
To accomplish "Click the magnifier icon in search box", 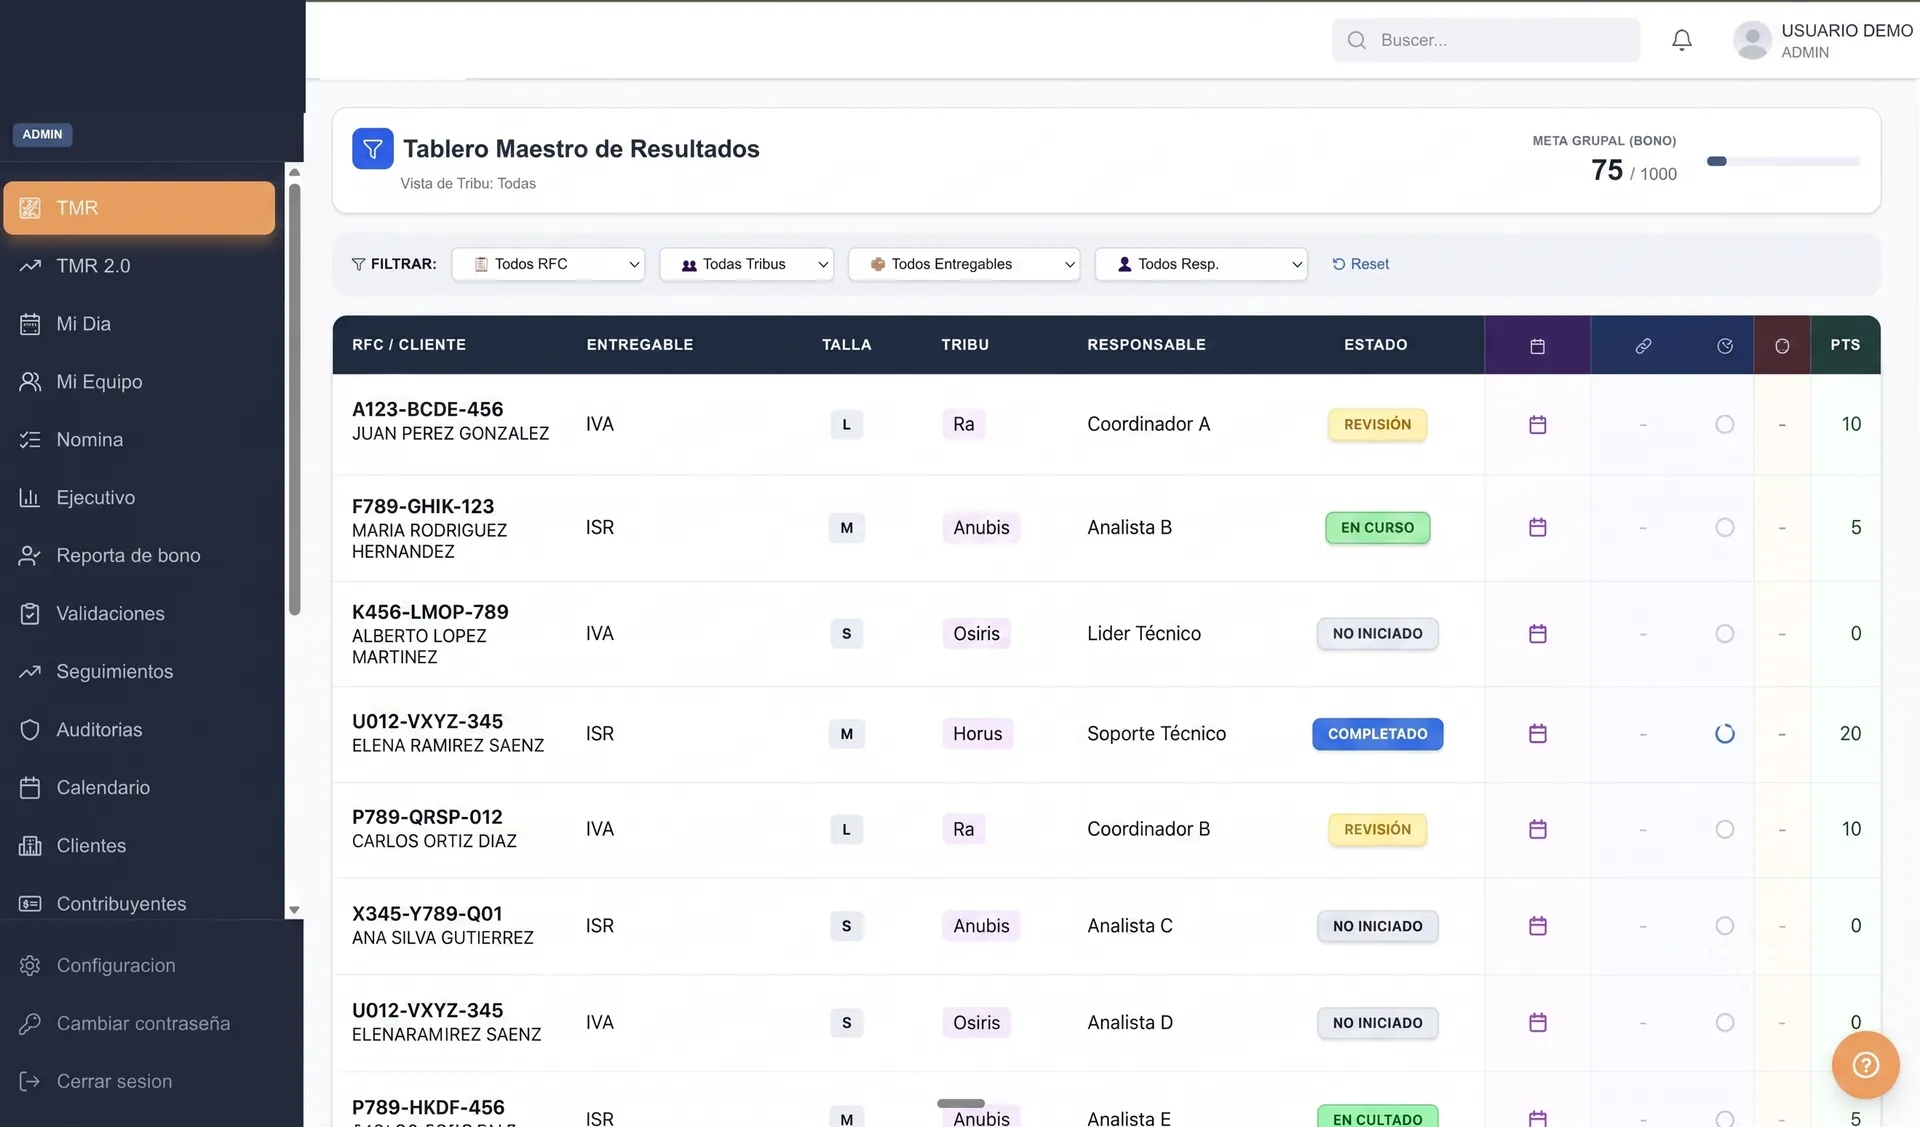I will [1356, 40].
